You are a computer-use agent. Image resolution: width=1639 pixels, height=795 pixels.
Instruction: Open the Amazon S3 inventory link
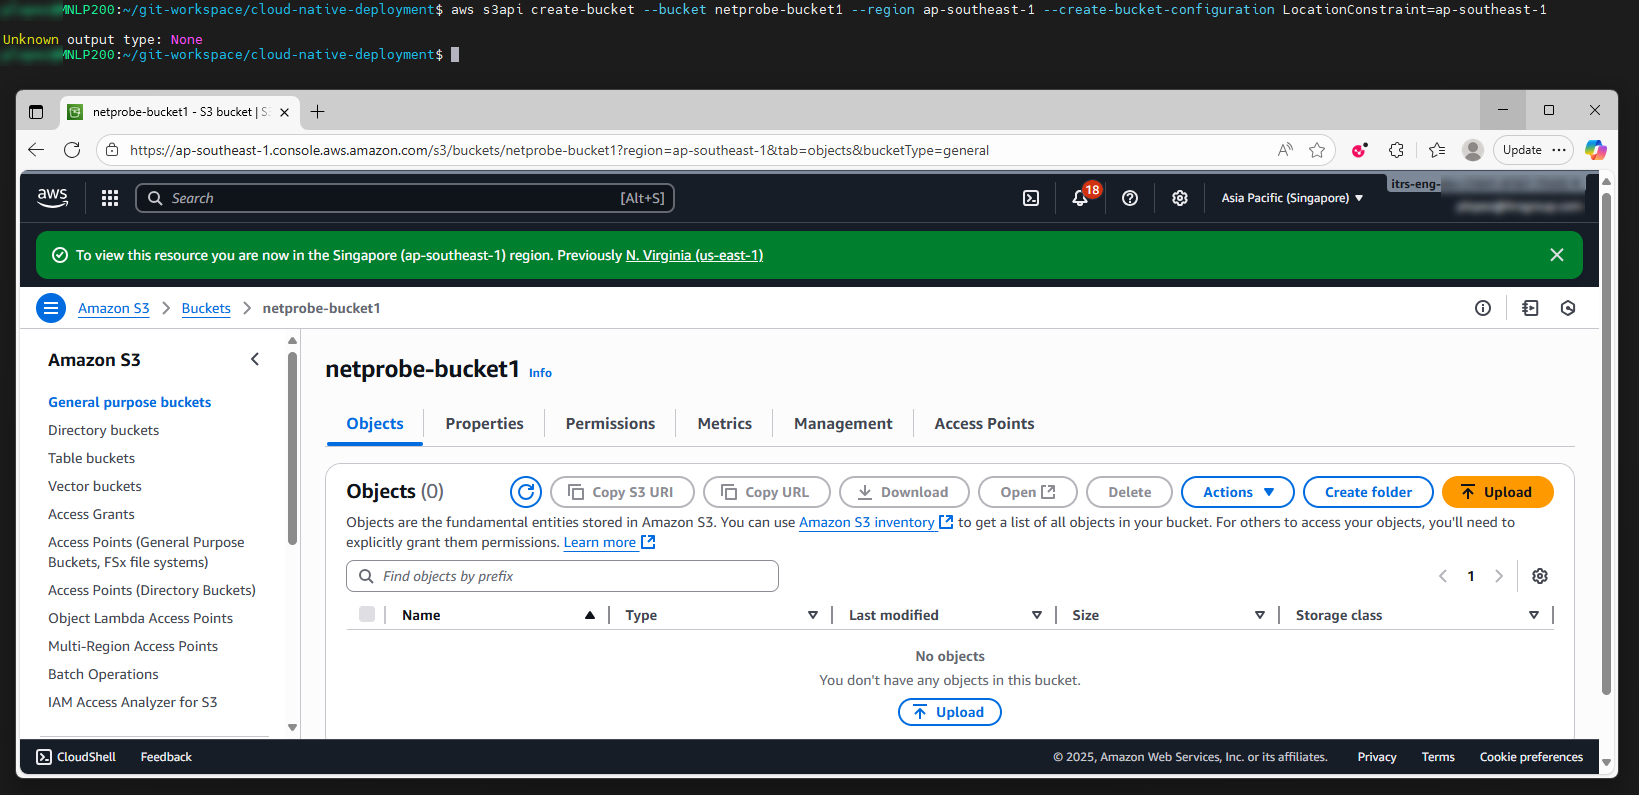(876, 522)
